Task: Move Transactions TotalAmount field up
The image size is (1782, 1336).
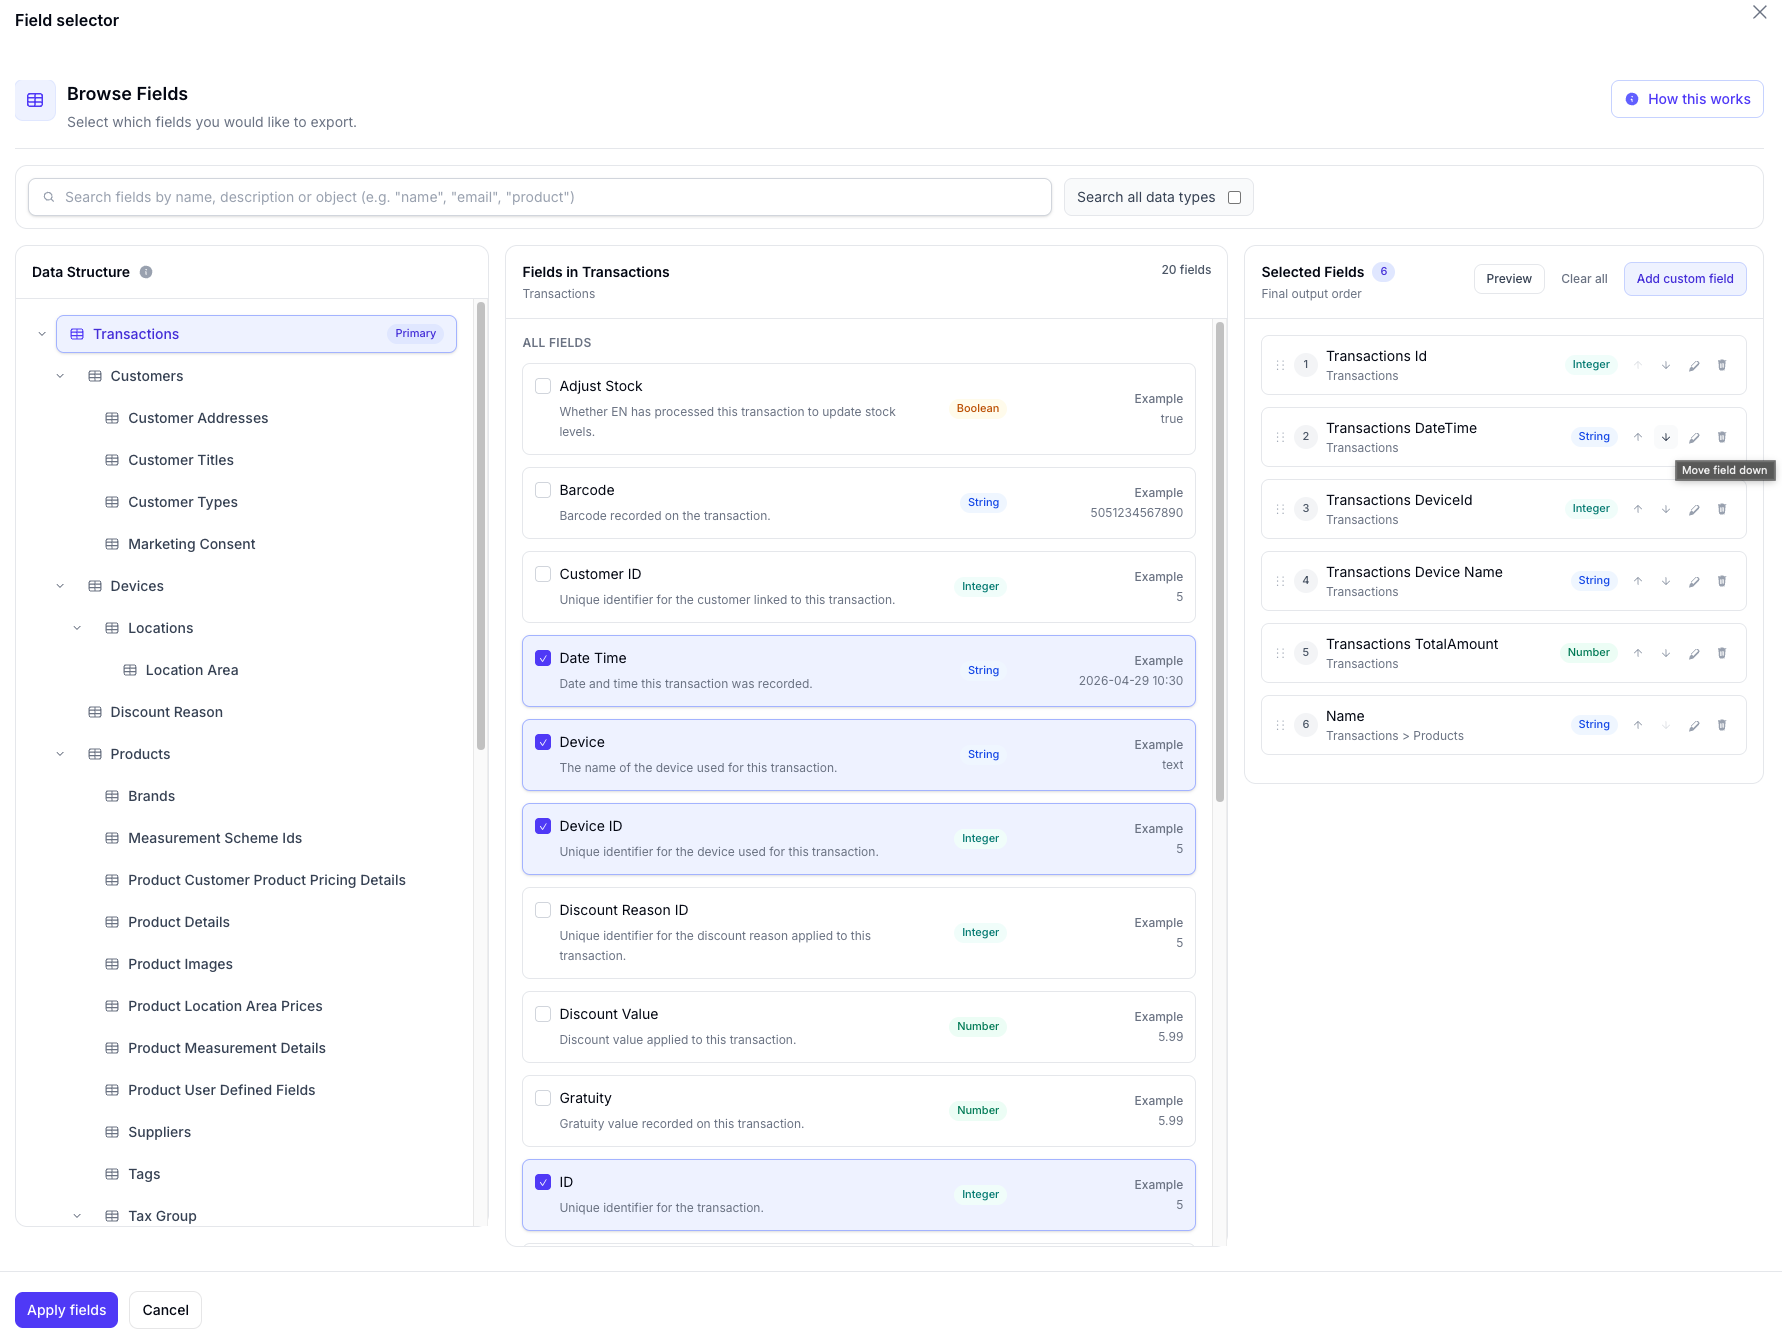Action: 1638,653
